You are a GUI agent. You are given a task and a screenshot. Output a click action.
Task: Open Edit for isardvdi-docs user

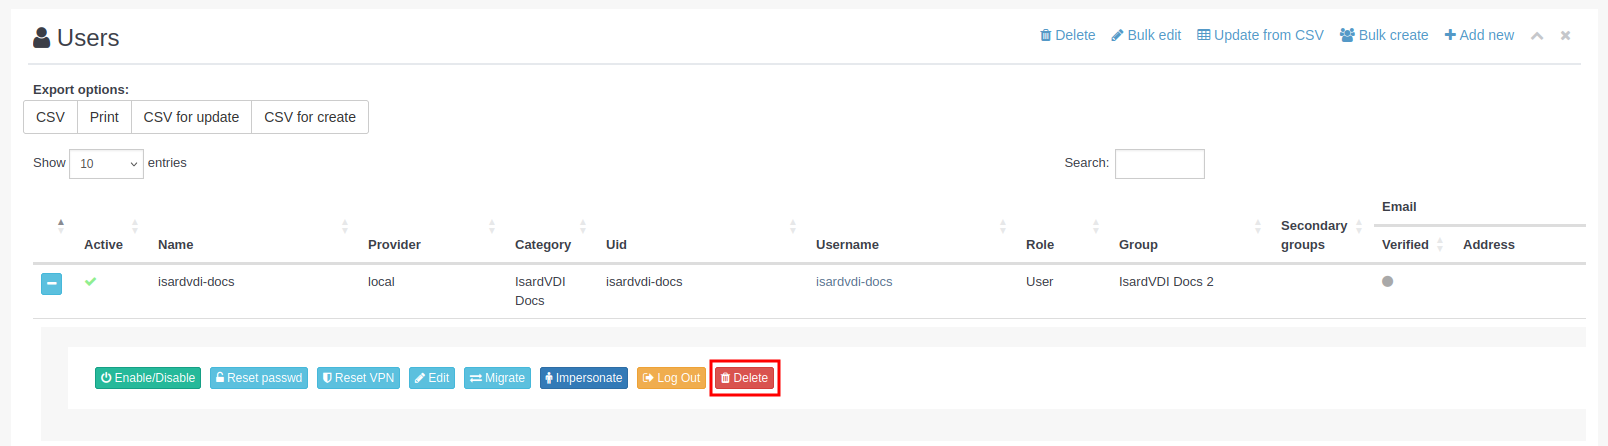pos(432,378)
